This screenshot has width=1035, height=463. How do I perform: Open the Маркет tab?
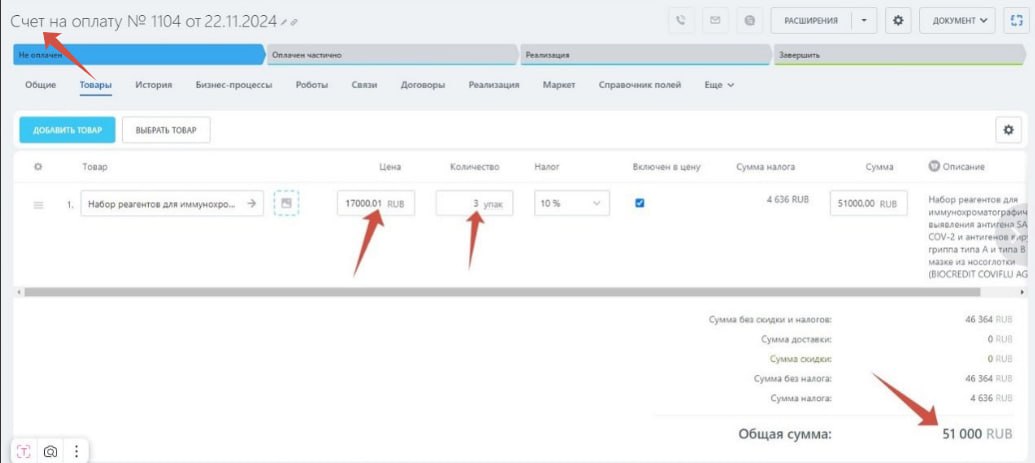(x=559, y=85)
